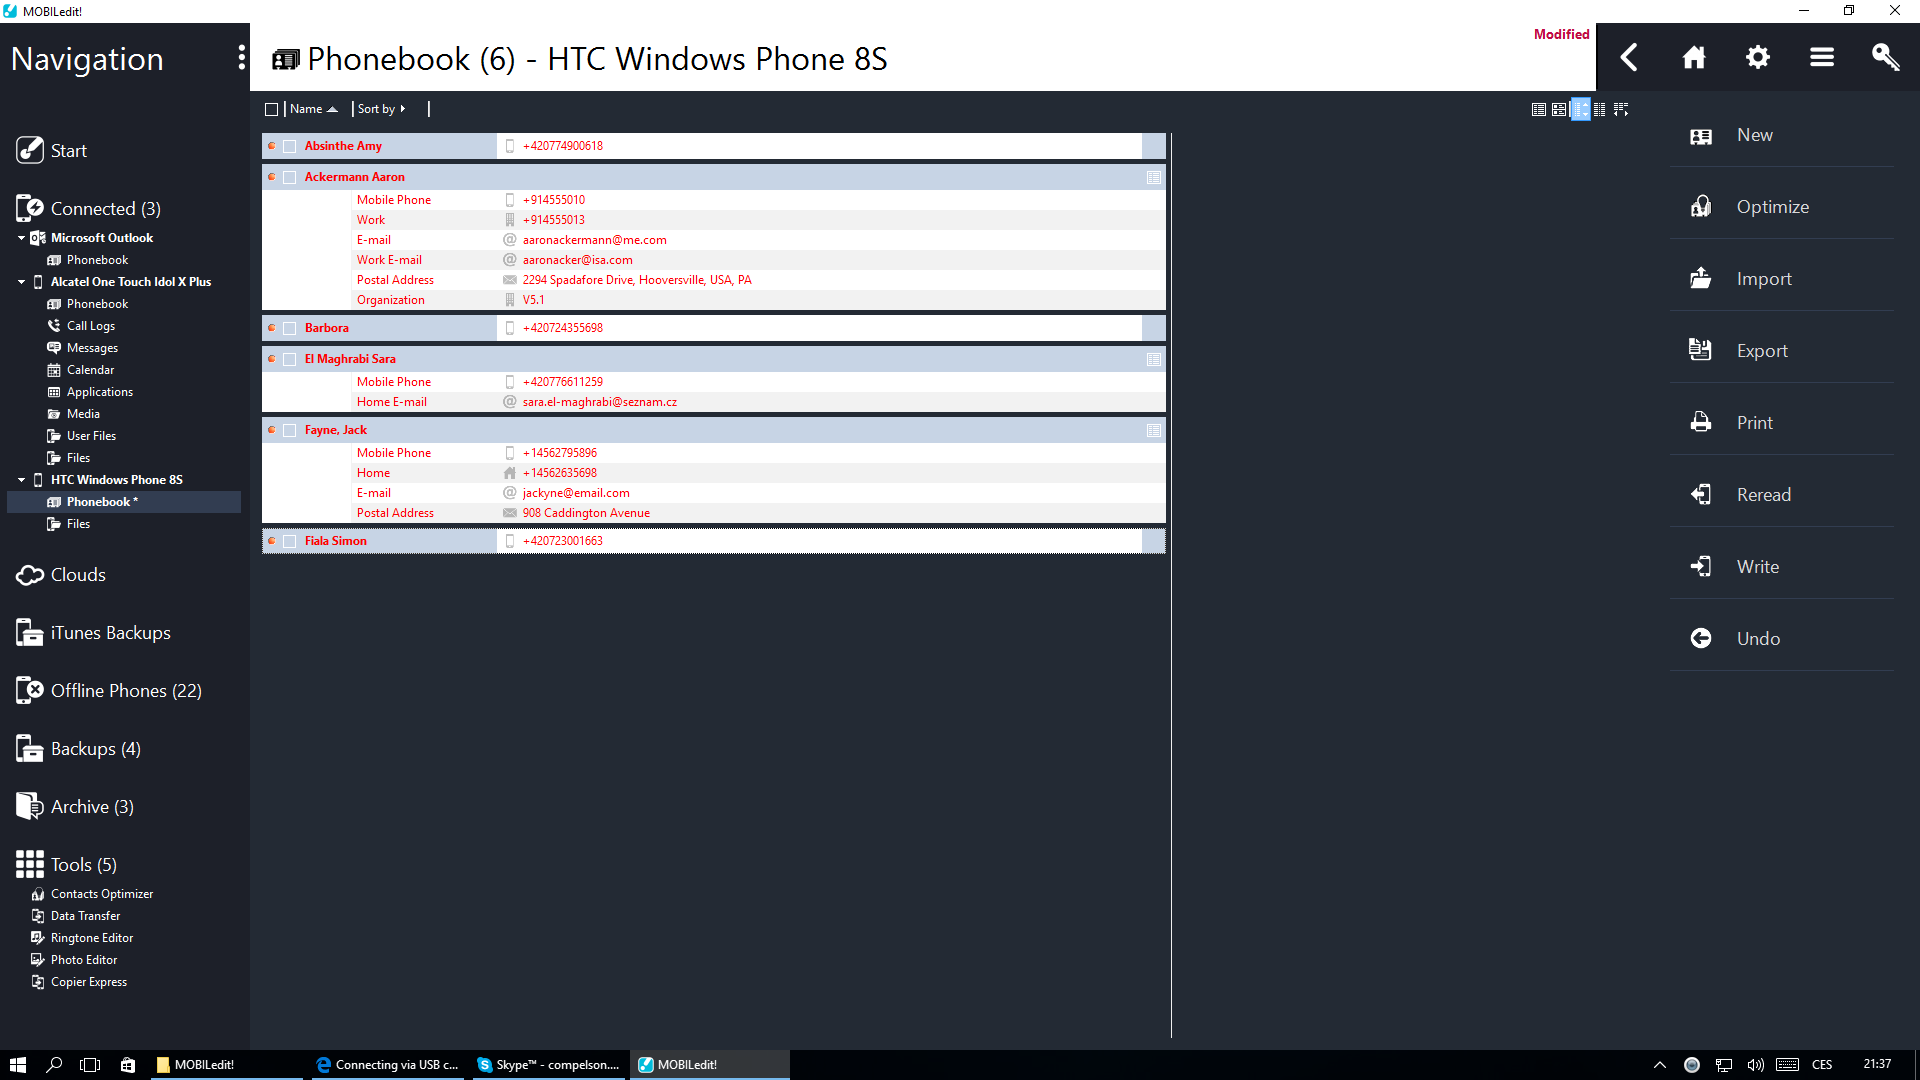Click the Home icon in top toolbar
1920x1080 pixels.
click(x=1693, y=58)
